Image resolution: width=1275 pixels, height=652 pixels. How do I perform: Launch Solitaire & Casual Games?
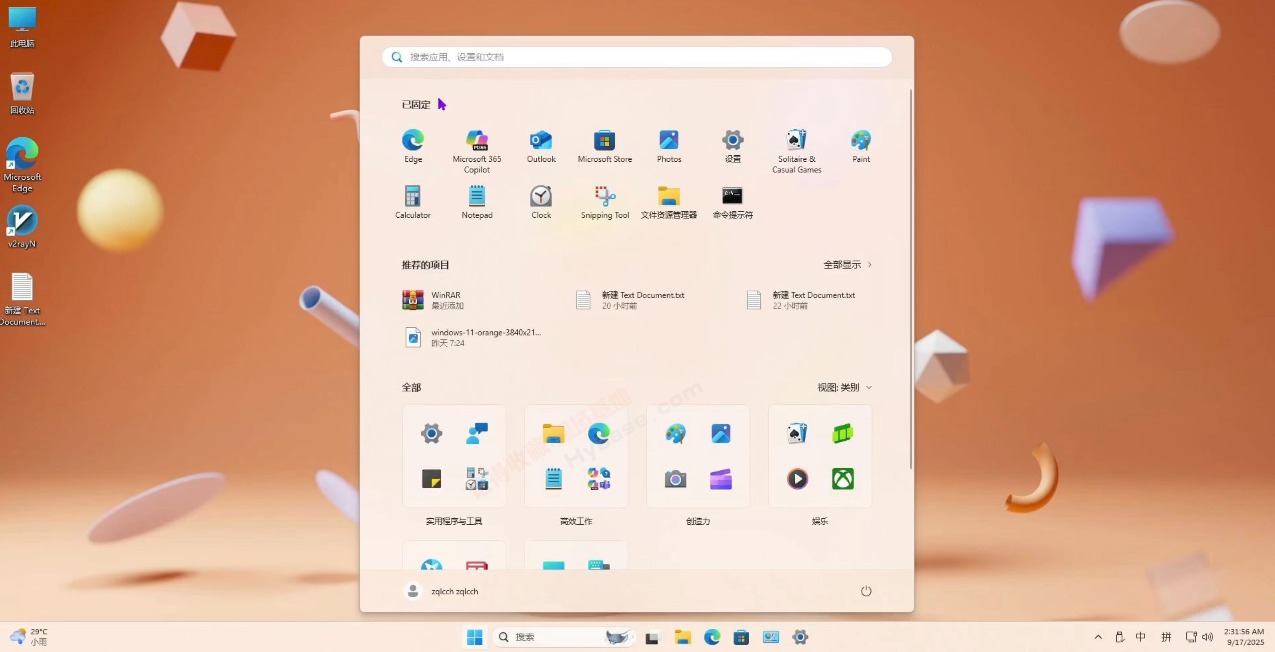tap(796, 141)
